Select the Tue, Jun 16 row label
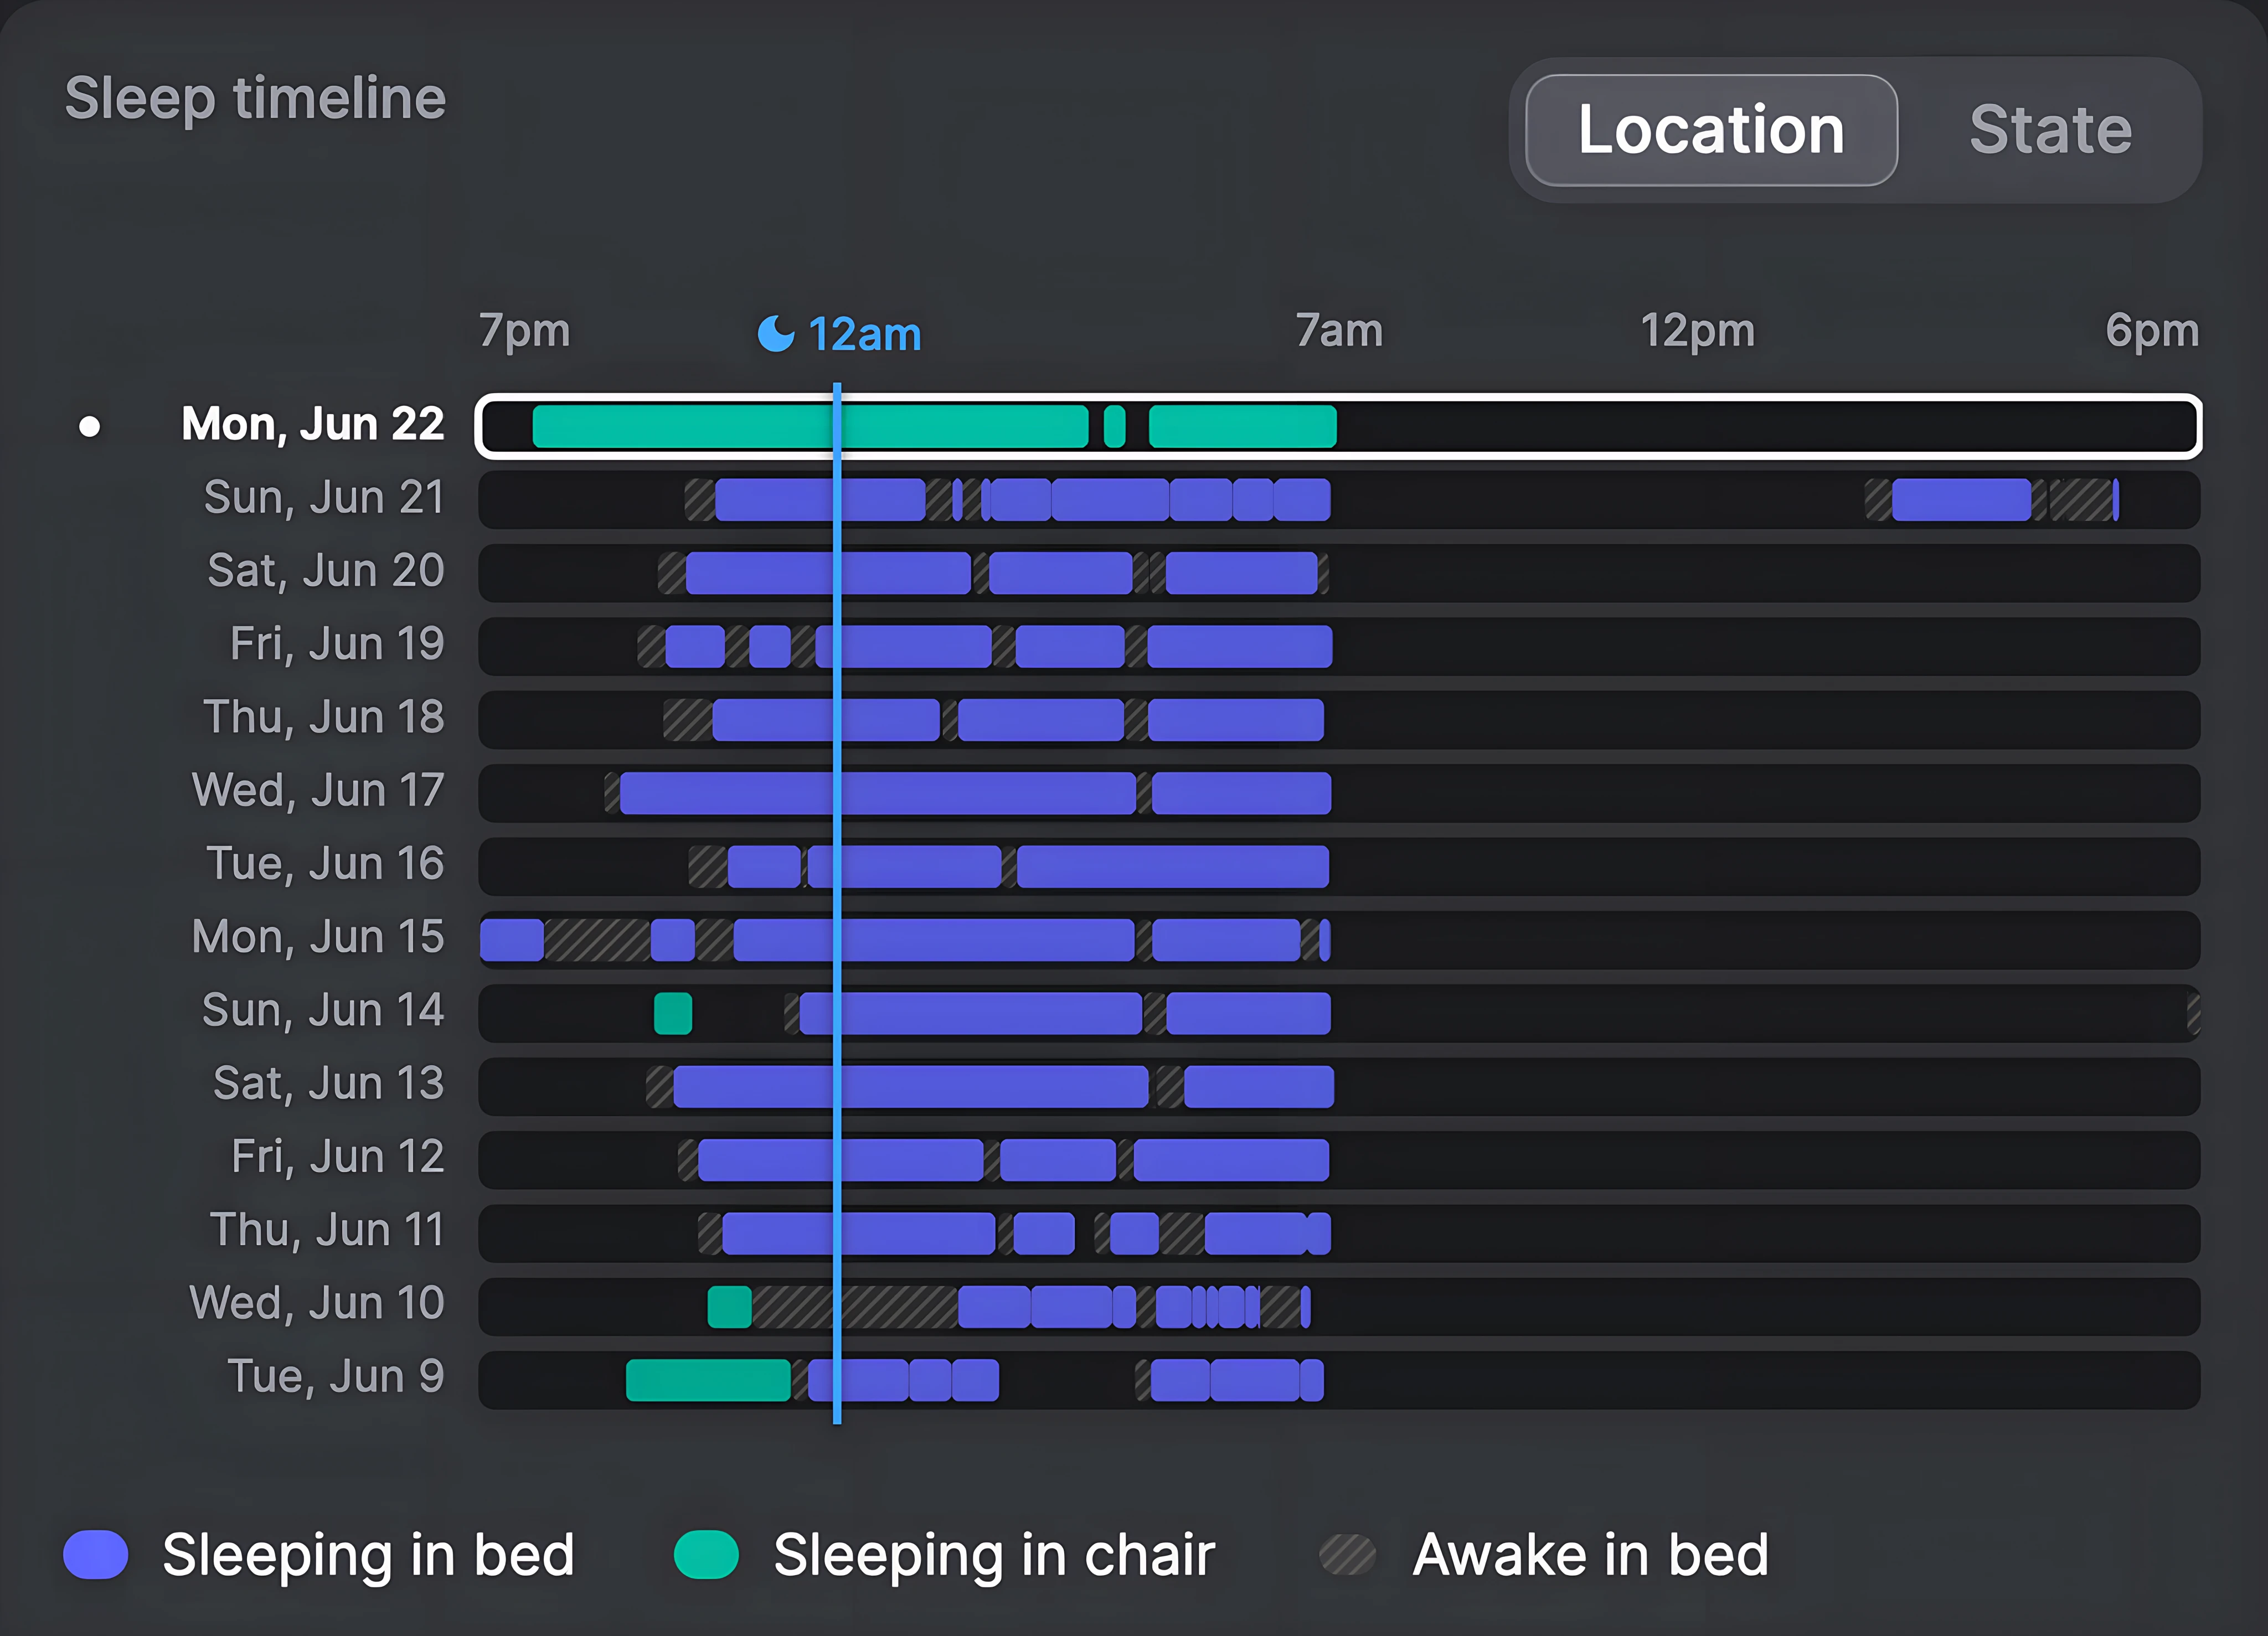The width and height of the screenshot is (2268, 1636). [x=325, y=863]
